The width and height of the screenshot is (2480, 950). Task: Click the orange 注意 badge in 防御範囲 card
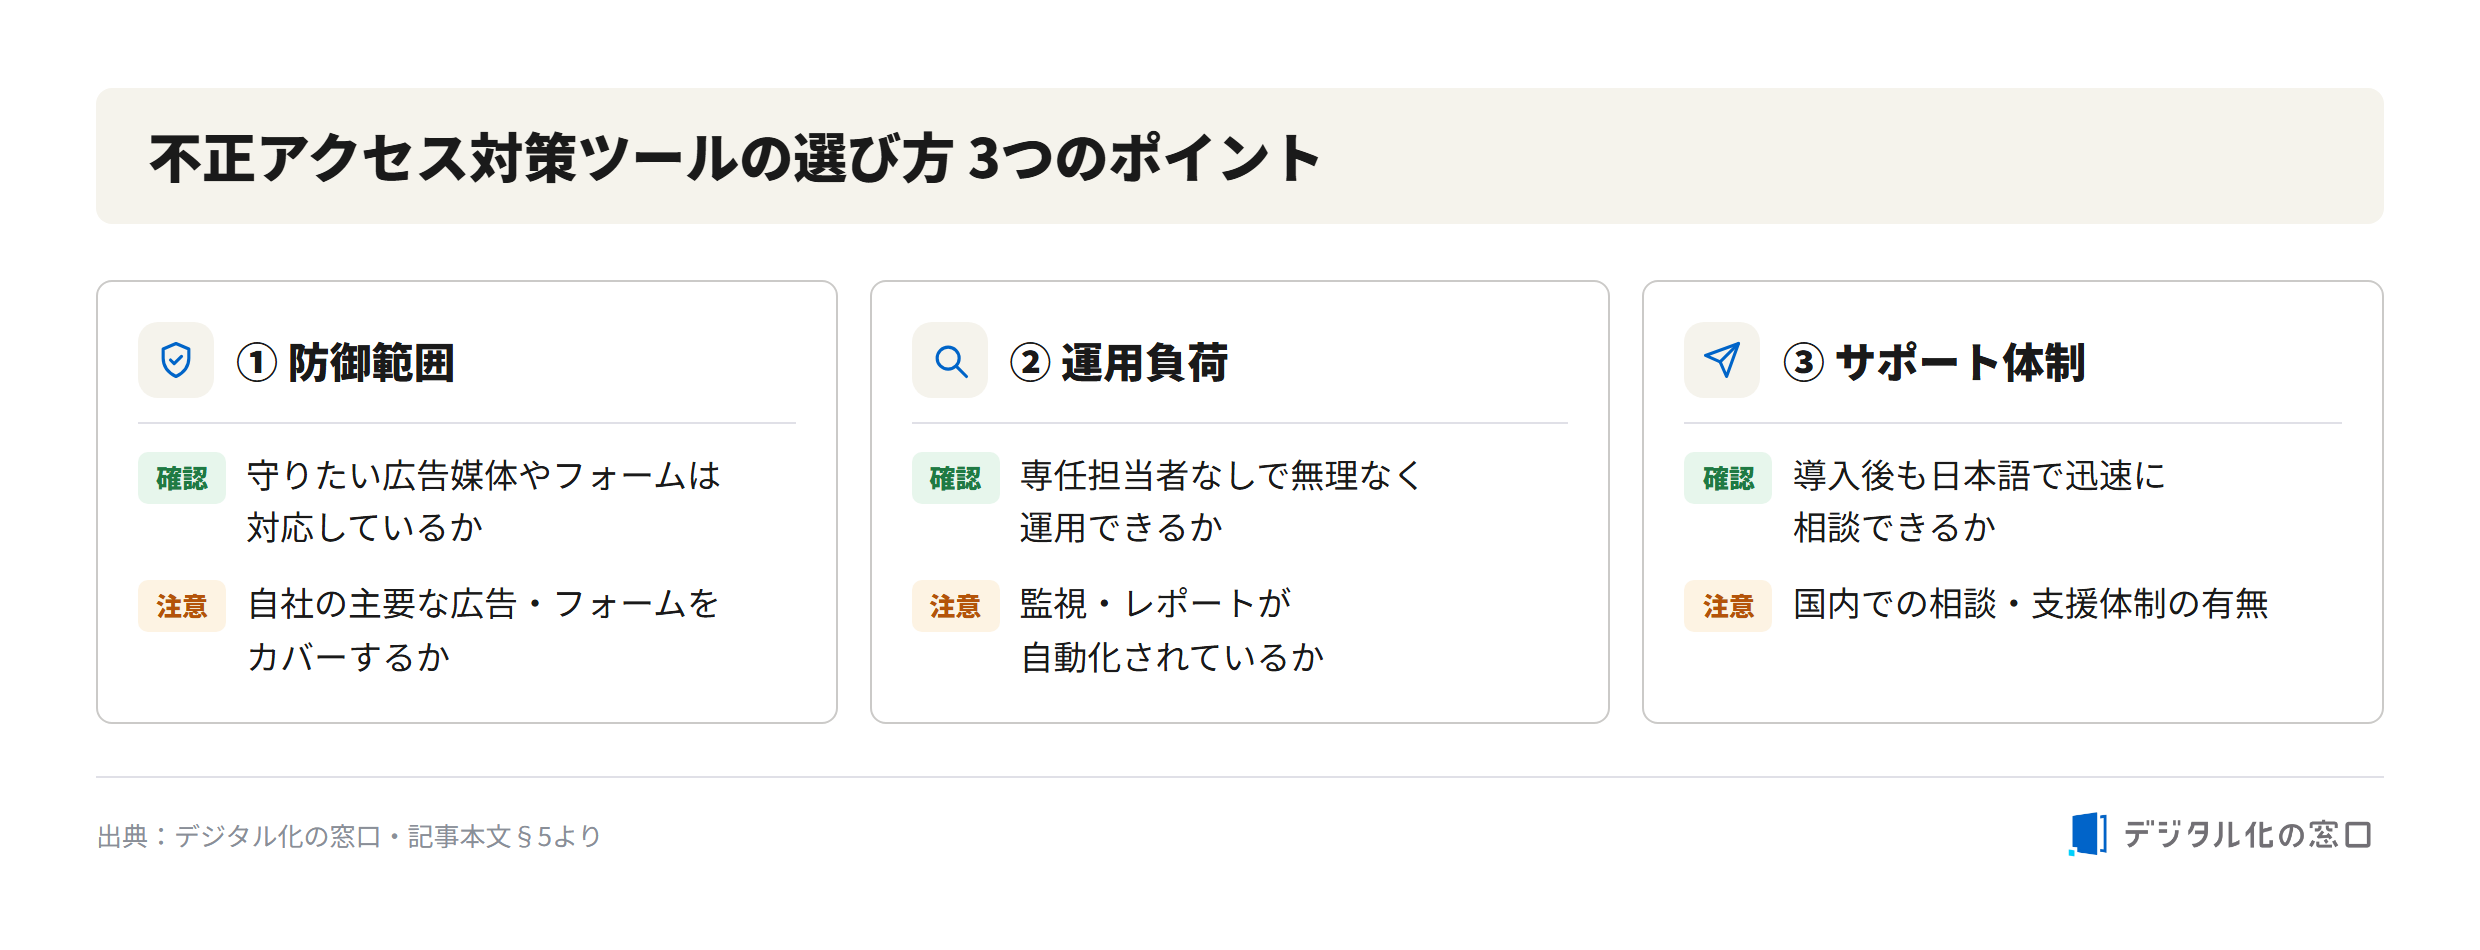182,606
